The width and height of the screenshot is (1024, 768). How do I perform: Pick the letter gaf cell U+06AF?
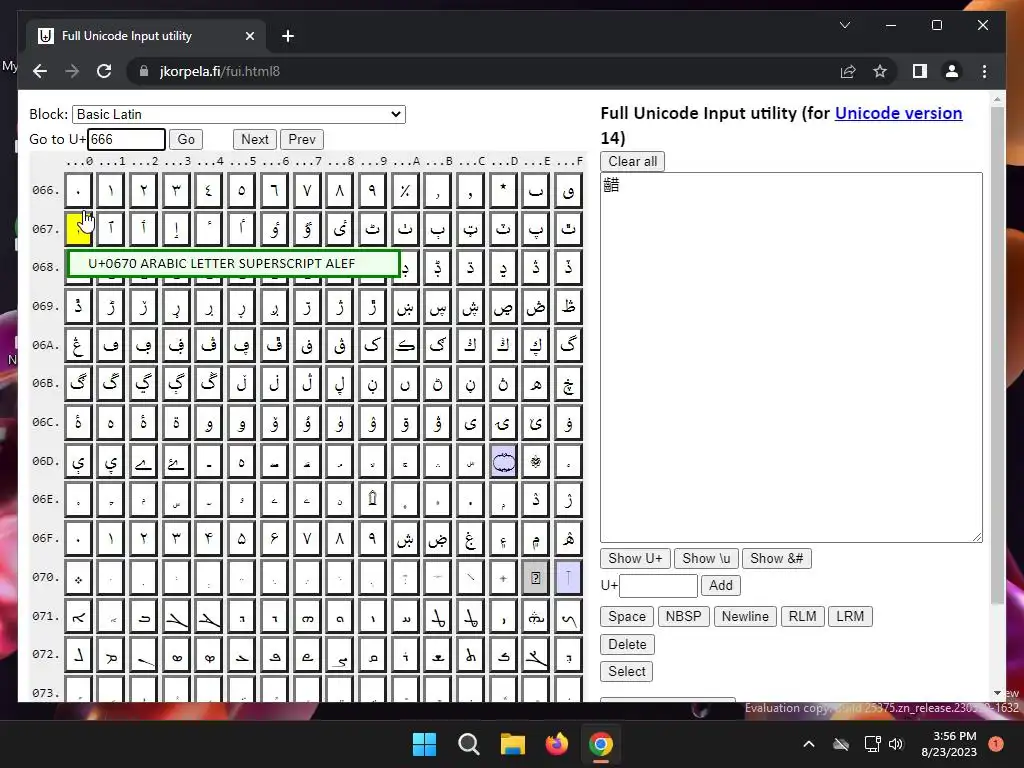point(568,345)
